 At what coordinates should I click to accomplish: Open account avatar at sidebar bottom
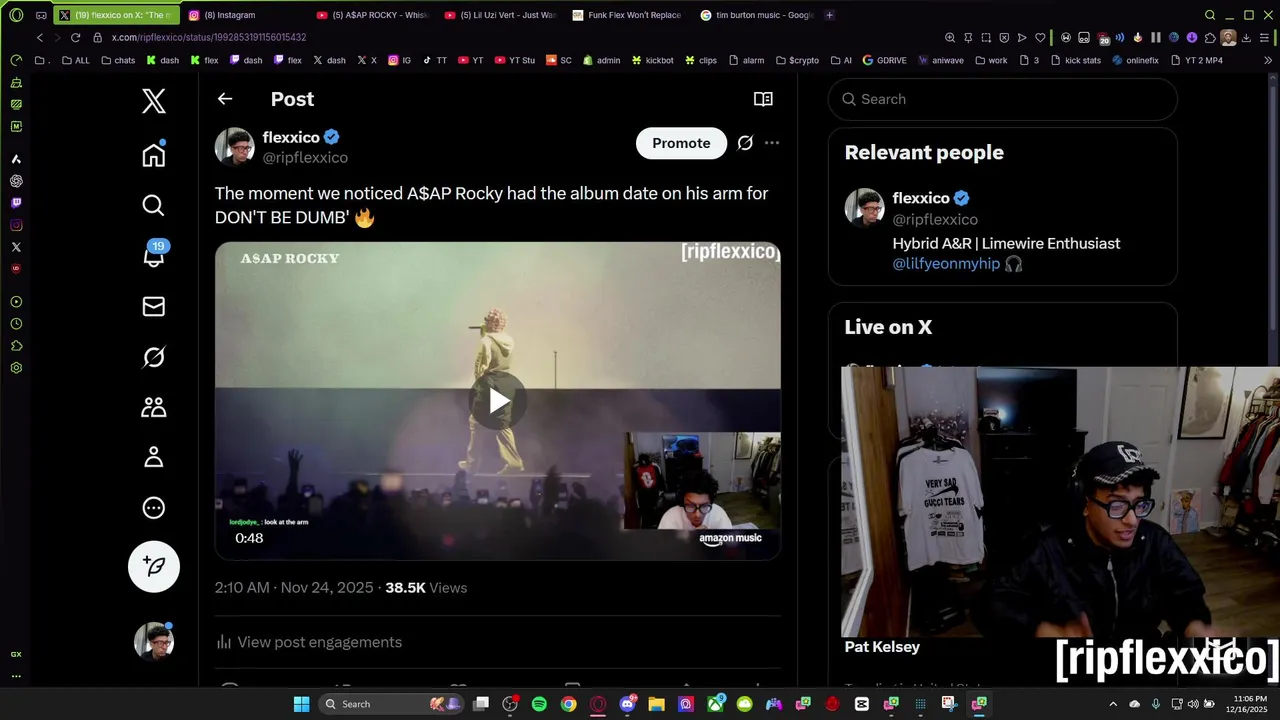[x=154, y=640]
